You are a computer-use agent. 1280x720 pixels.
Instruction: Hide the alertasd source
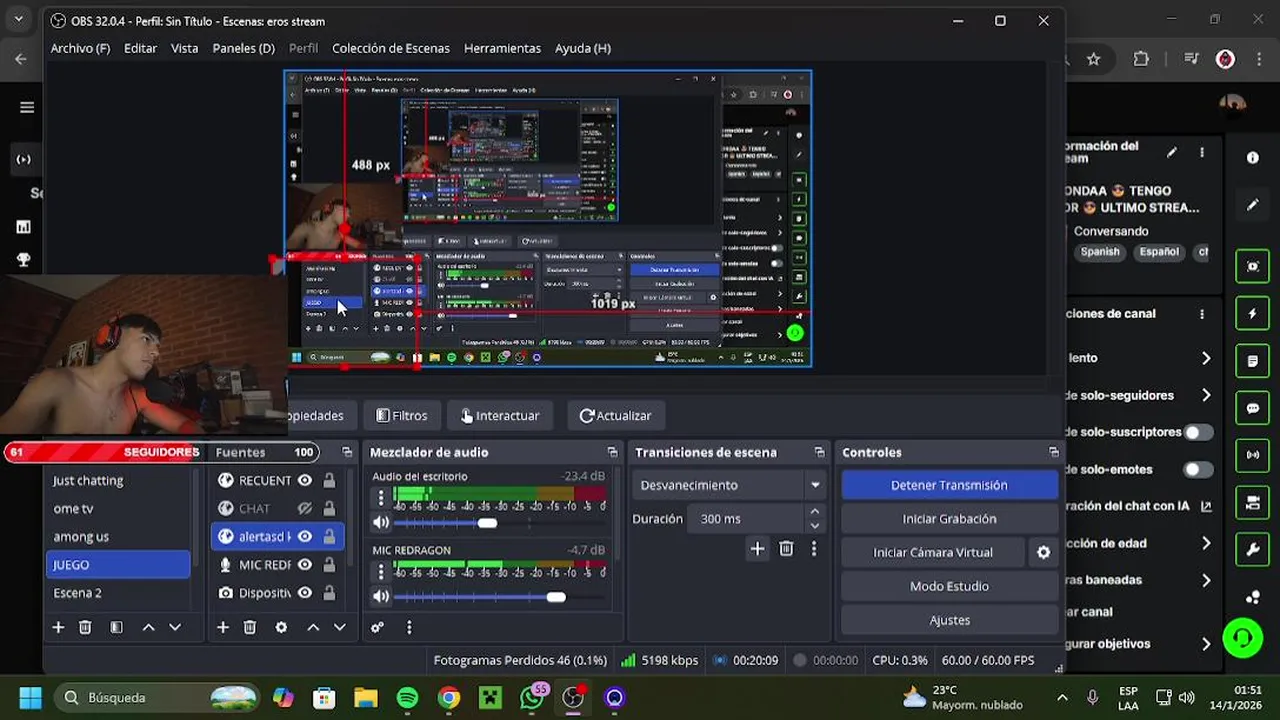point(305,536)
